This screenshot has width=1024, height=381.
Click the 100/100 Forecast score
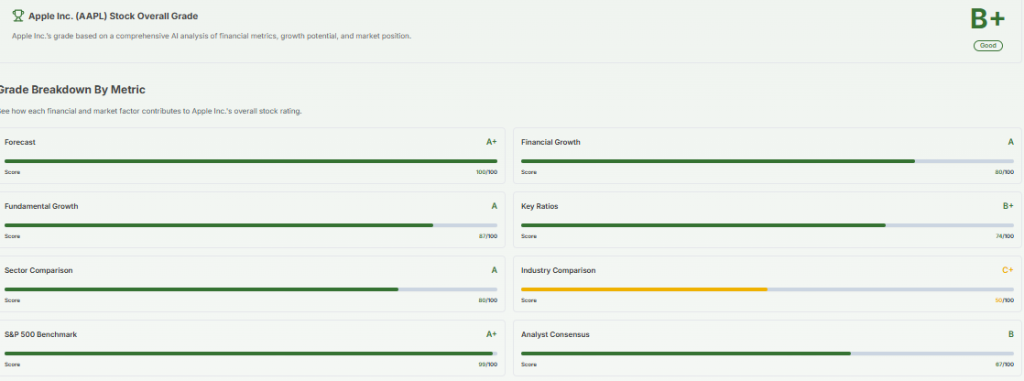click(487, 172)
